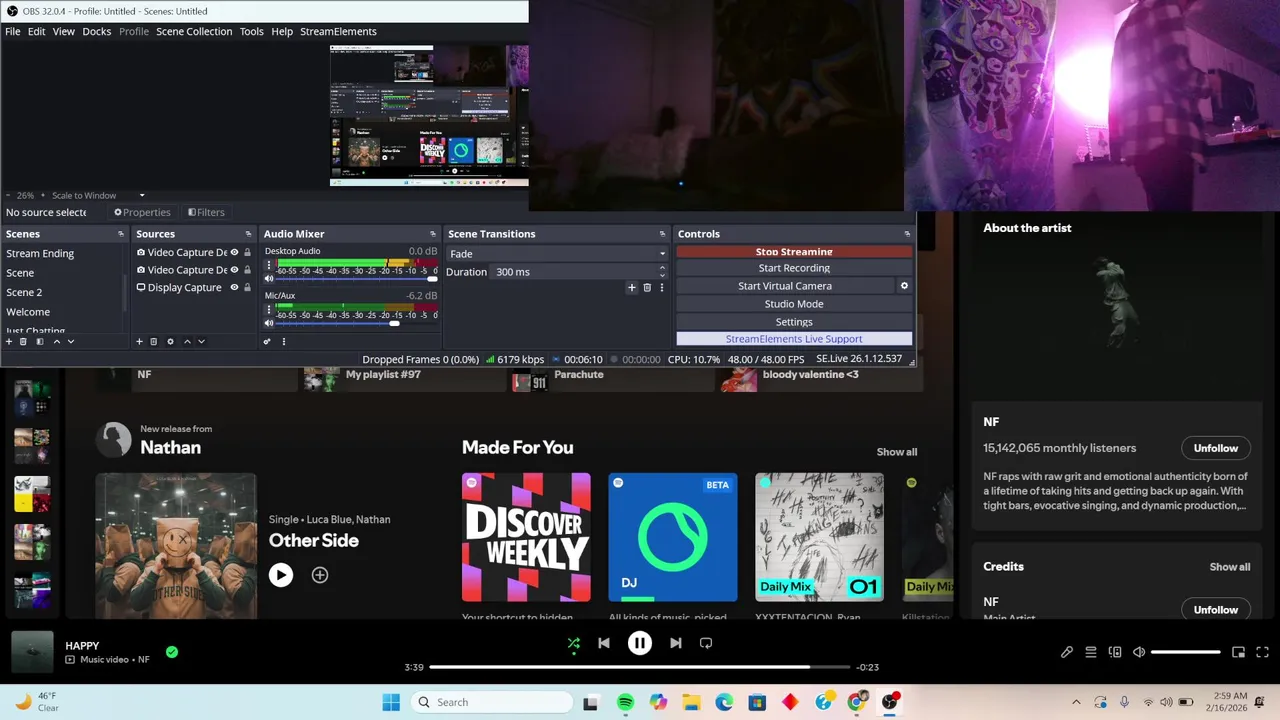Viewport: 1280px width, 720px height.
Task: Toggle Spotify shuffle
Action: click(573, 644)
